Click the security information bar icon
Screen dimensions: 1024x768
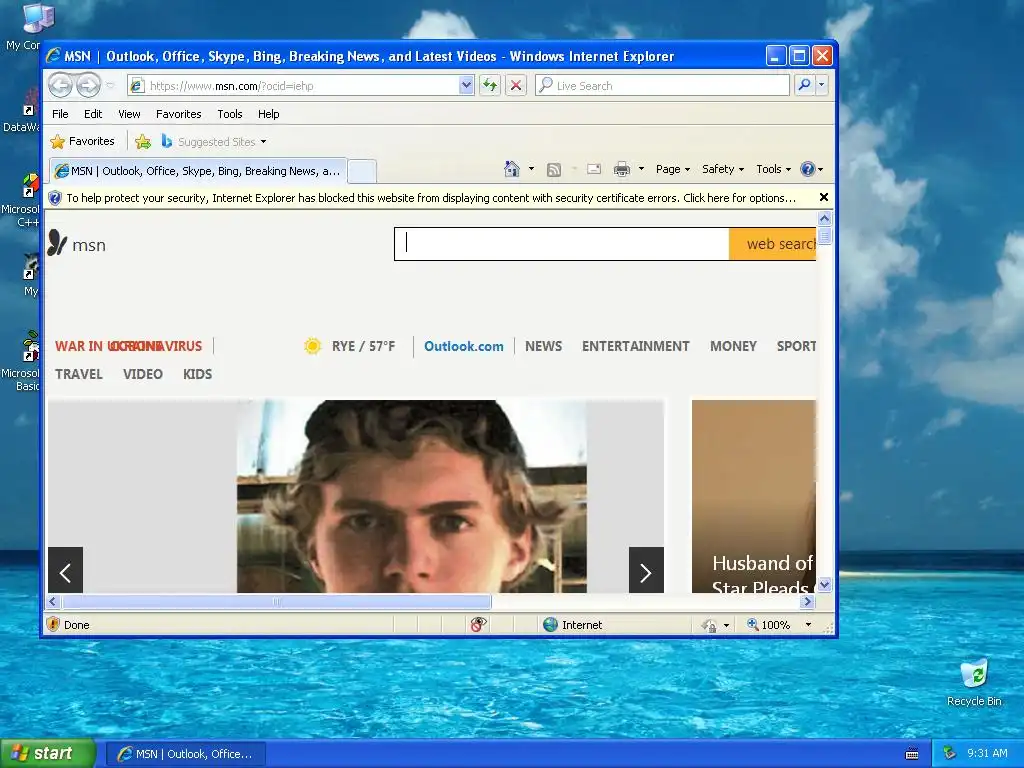pyautogui.click(x=55, y=198)
